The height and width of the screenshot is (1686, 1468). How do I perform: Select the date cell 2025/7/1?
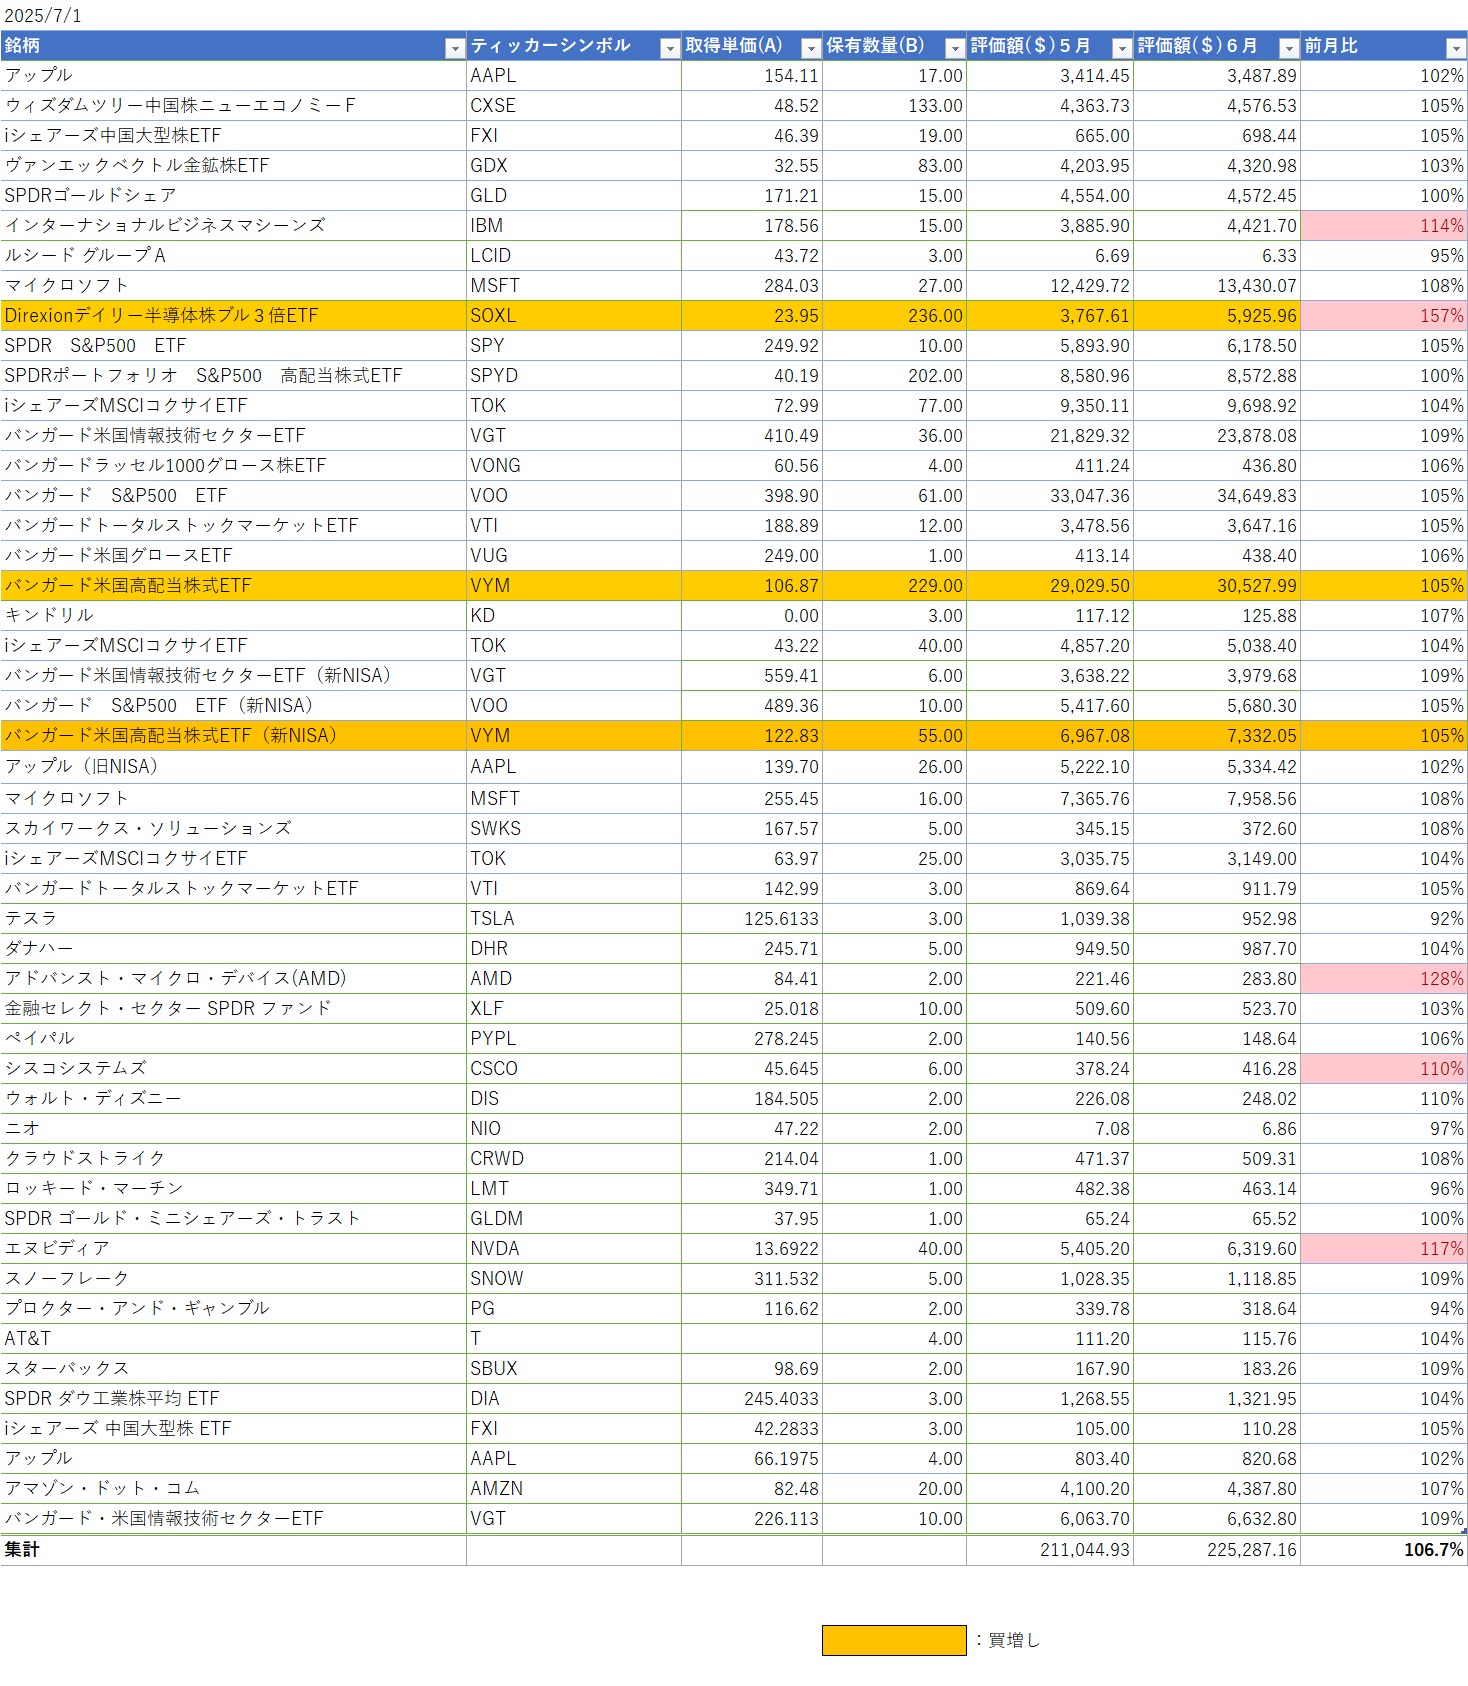[43, 16]
